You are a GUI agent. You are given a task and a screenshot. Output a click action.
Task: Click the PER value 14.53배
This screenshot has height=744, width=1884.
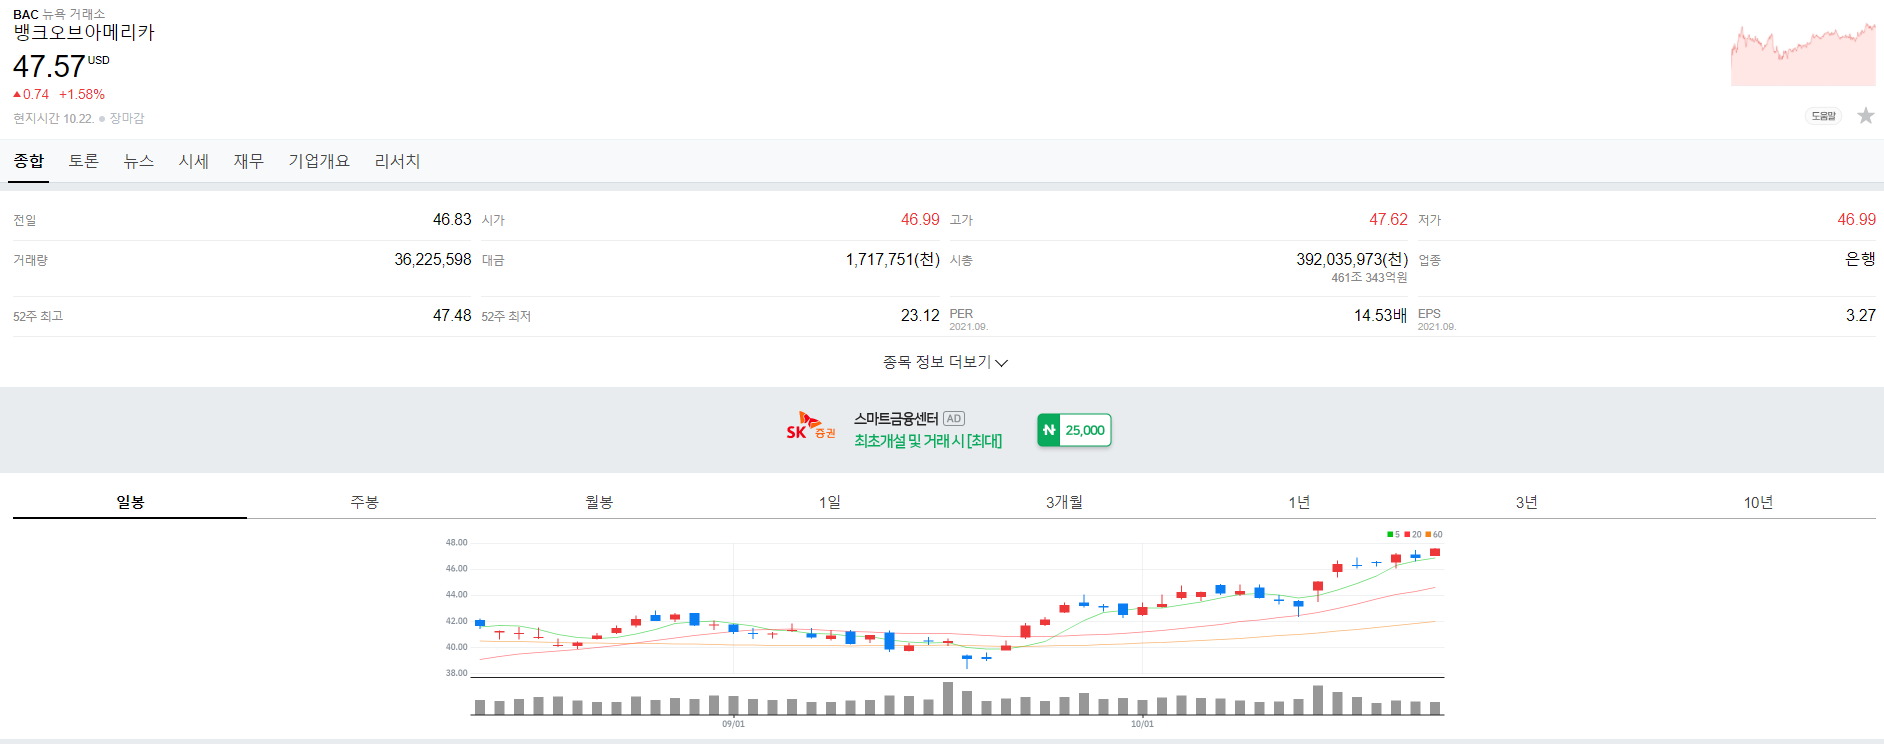coord(1381,315)
